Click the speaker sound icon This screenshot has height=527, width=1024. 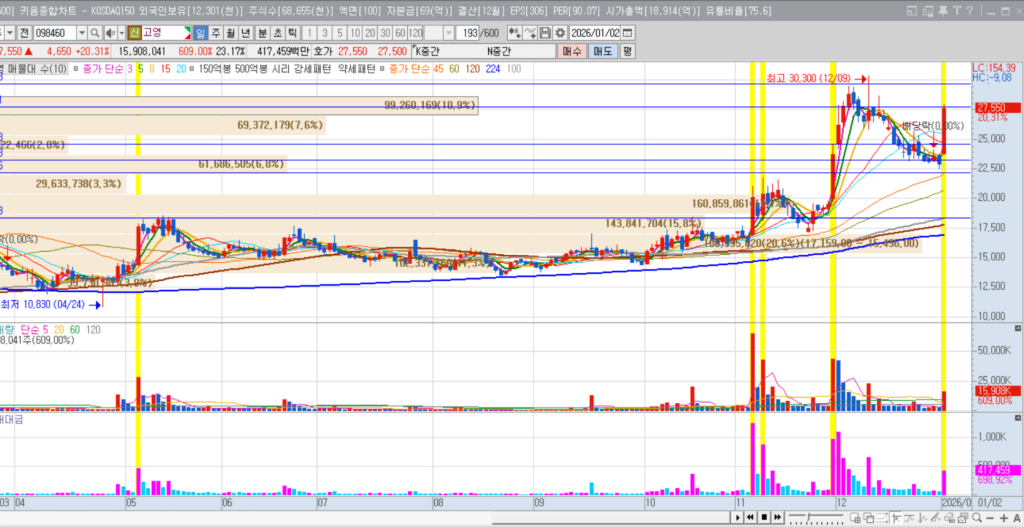click(109, 33)
